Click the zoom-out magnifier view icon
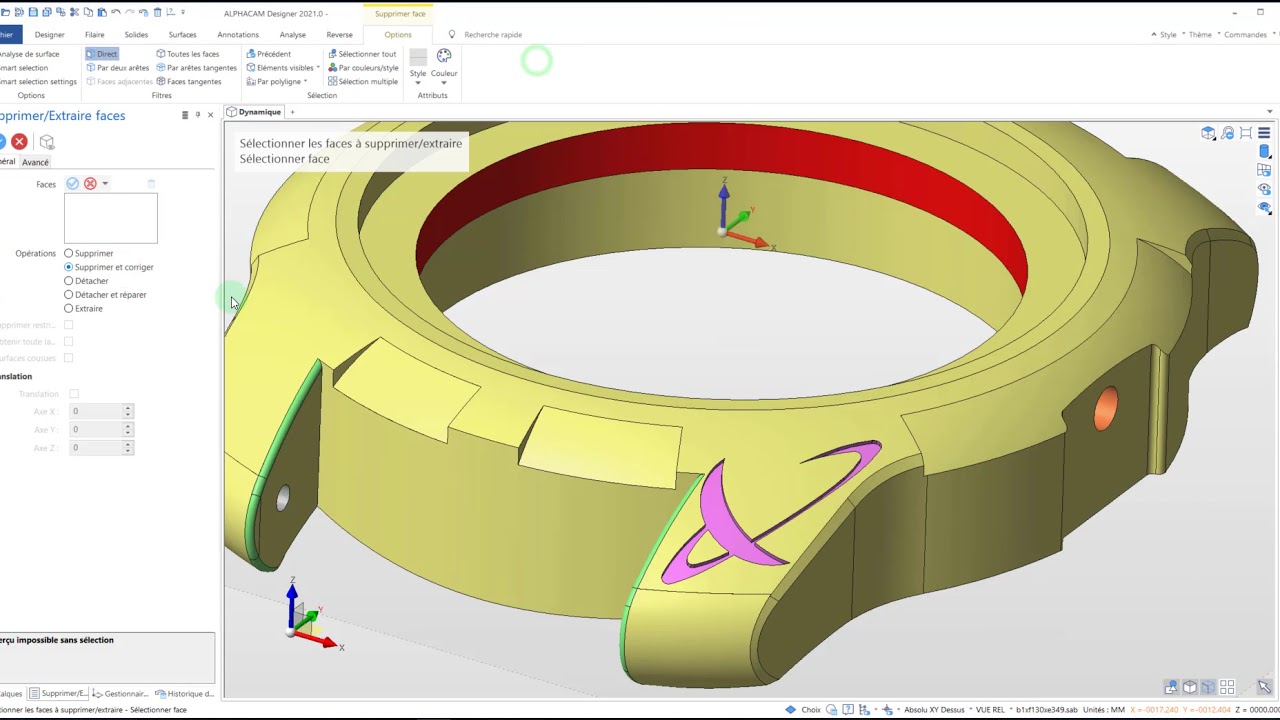The height and width of the screenshot is (720, 1280). pyautogui.click(x=1228, y=133)
